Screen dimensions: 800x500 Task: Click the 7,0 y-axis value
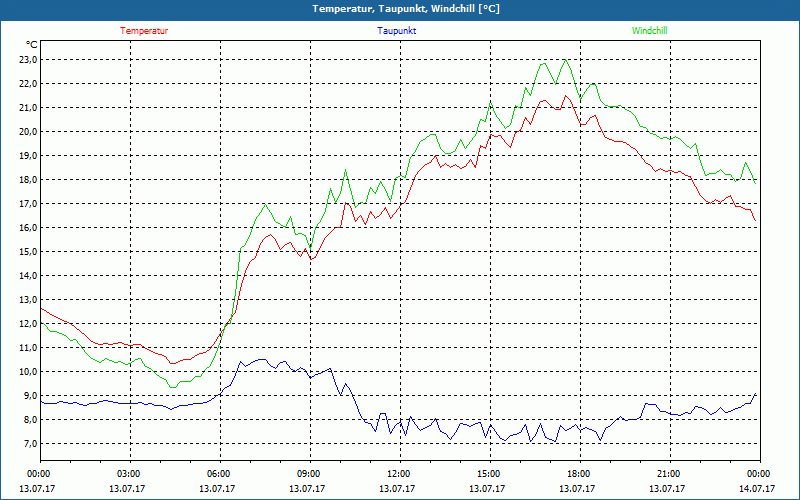point(31,443)
